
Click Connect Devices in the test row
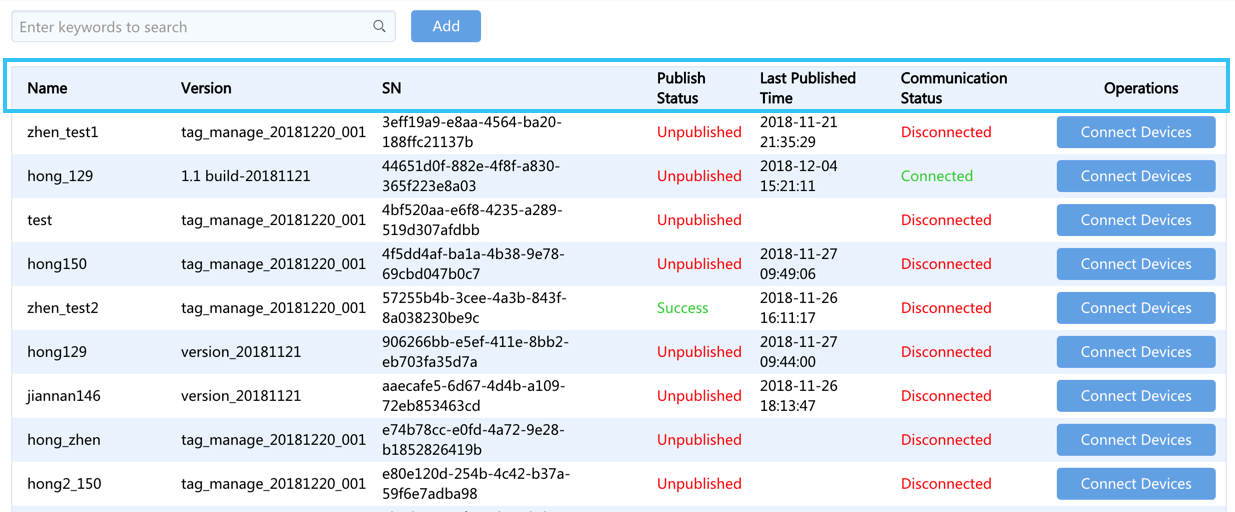1136,220
